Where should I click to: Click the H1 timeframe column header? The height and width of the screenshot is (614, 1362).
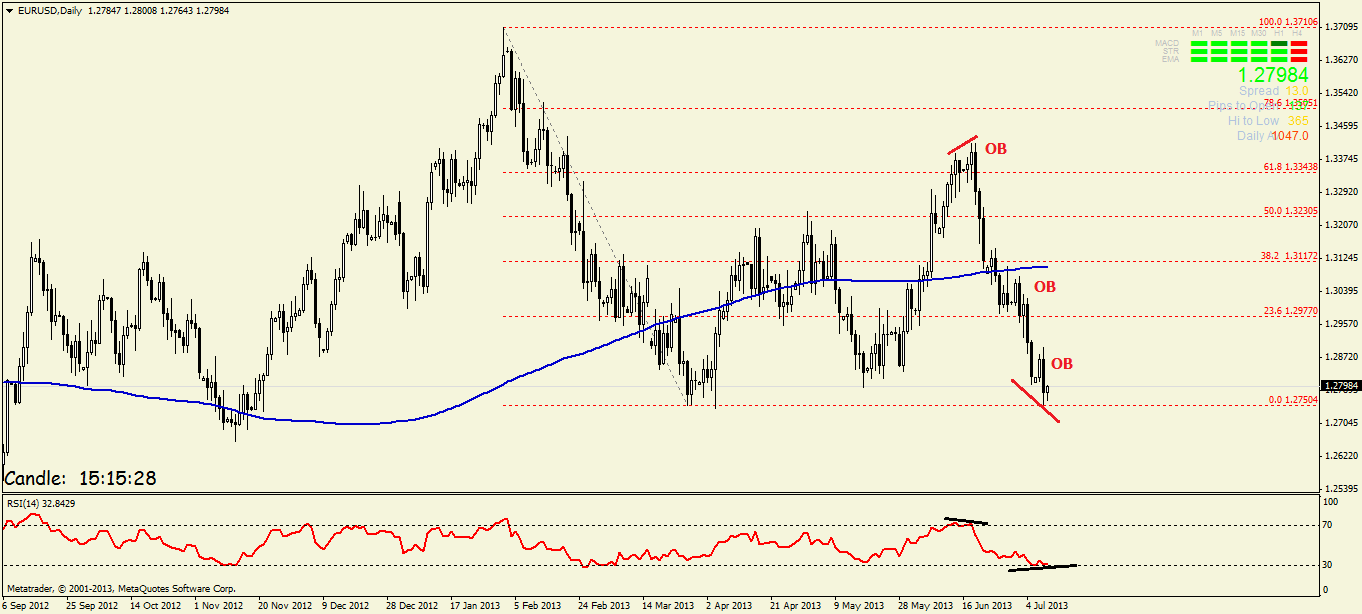1279,33
